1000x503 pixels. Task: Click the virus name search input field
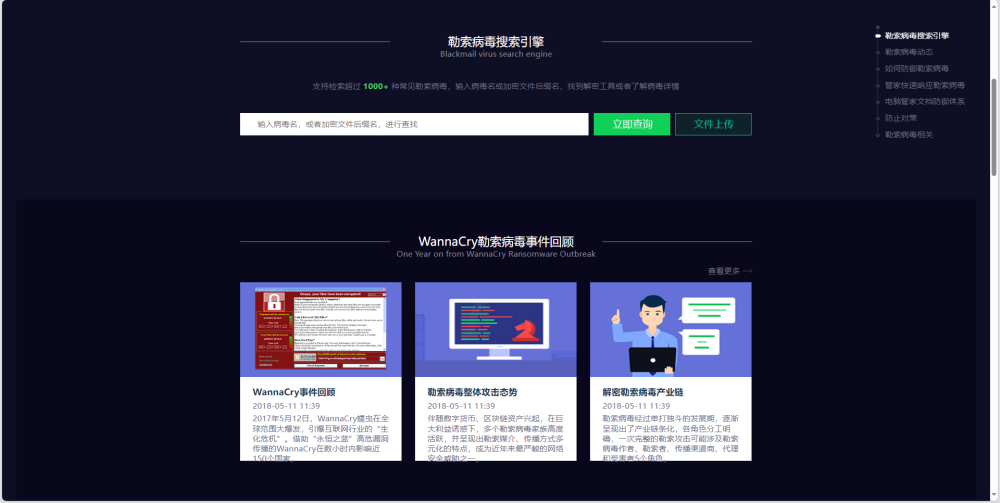(x=414, y=124)
